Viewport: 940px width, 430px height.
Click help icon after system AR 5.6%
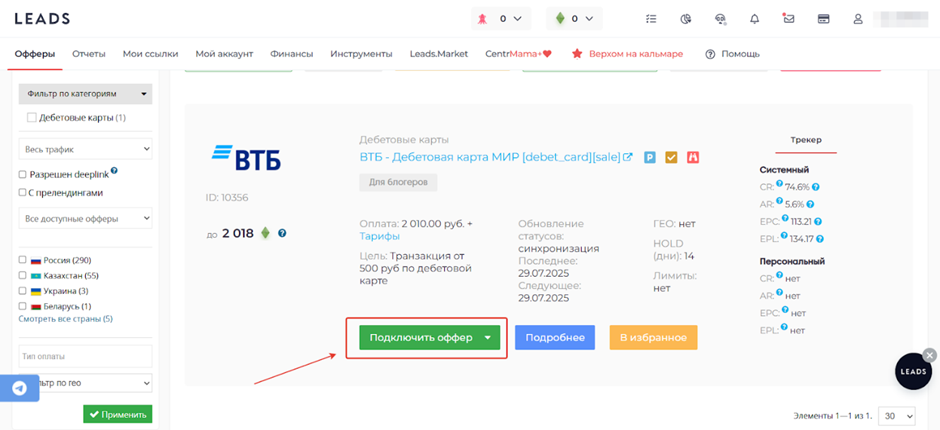(x=811, y=205)
